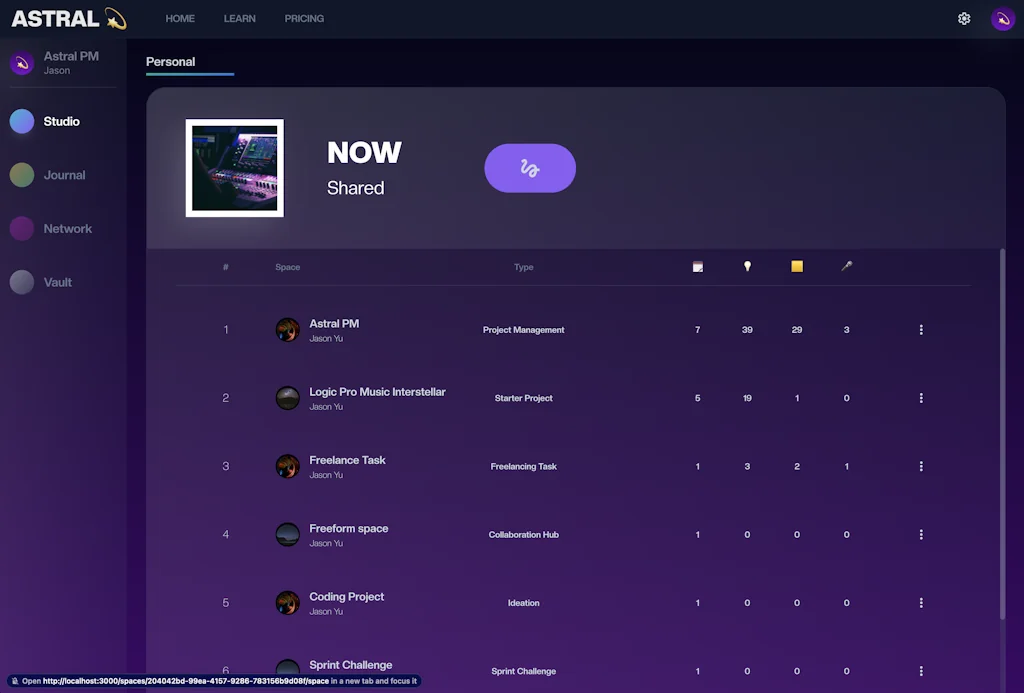
Task: Open the Logic Pro Music Interstellar space
Action: coord(377,392)
